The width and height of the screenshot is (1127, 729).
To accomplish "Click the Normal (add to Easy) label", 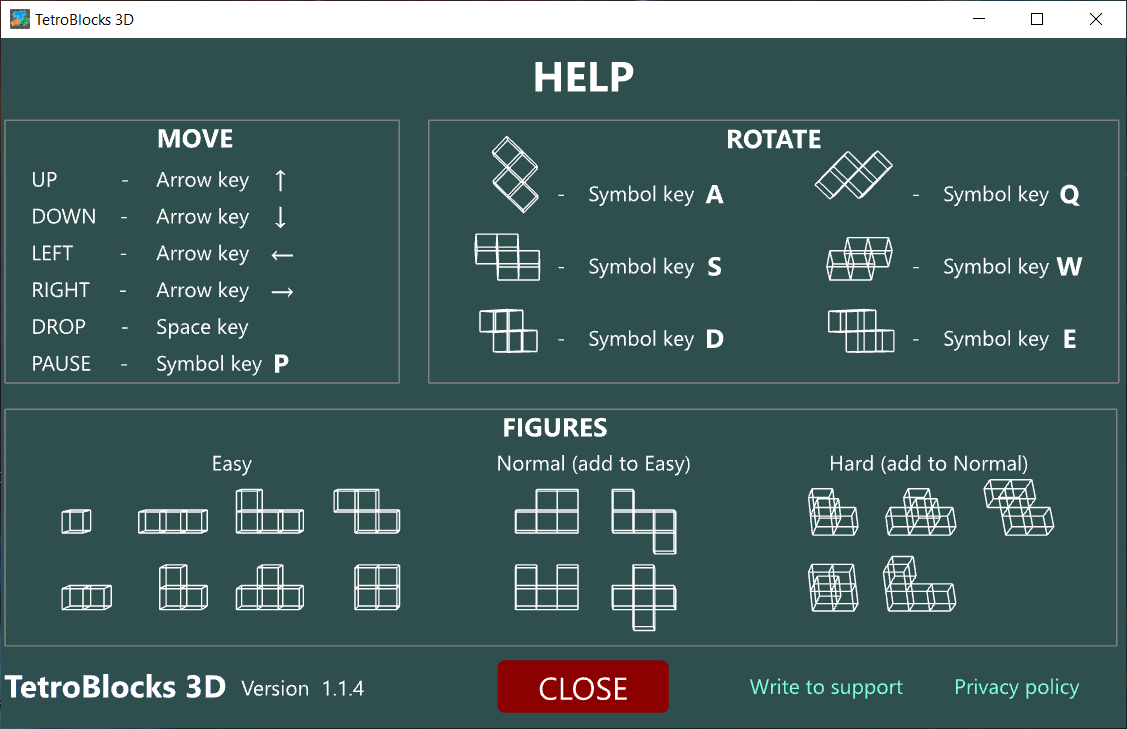I will (594, 464).
